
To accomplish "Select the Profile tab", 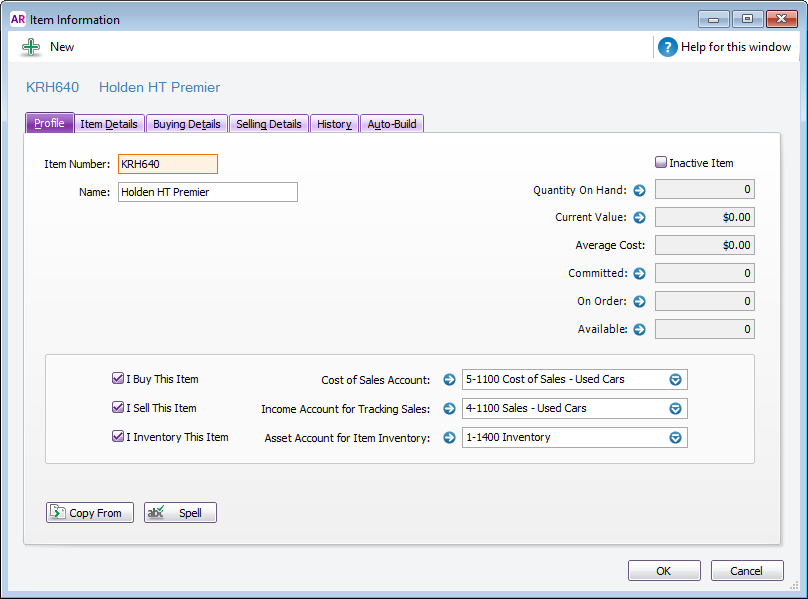I will (49, 123).
